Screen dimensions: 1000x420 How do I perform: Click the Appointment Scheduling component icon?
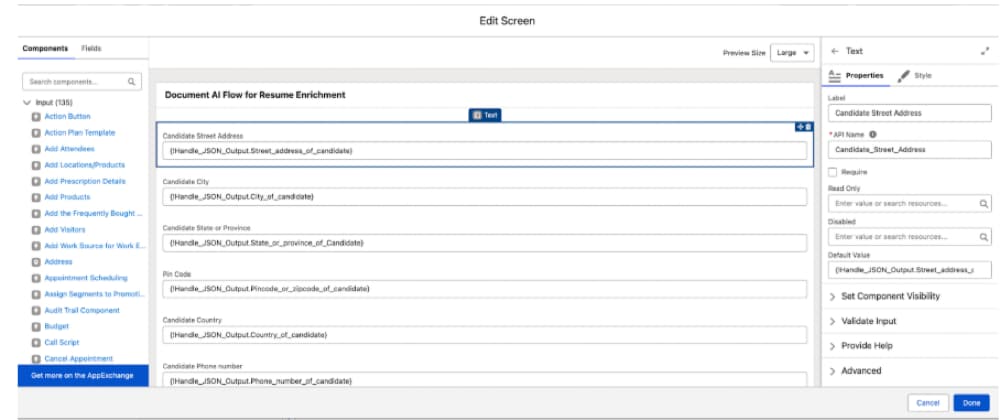(x=36, y=278)
